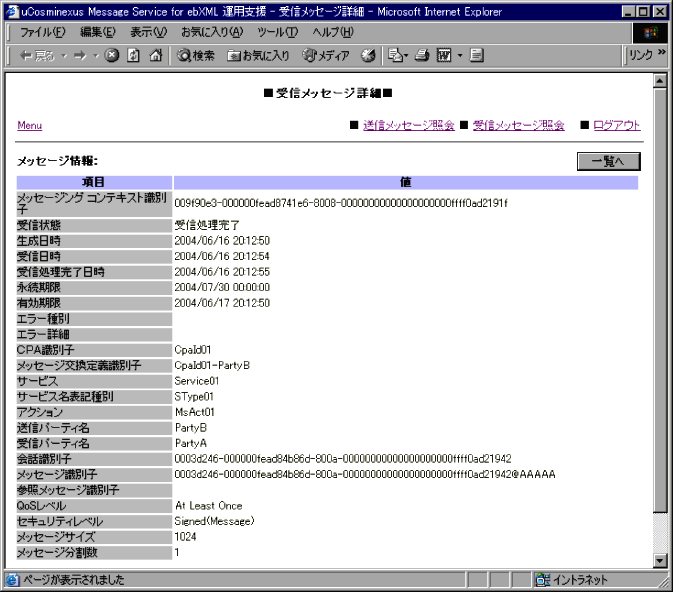Click the Refresh page icon
The height and width of the screenshot is (592, 673).
[x=133, y=55]
